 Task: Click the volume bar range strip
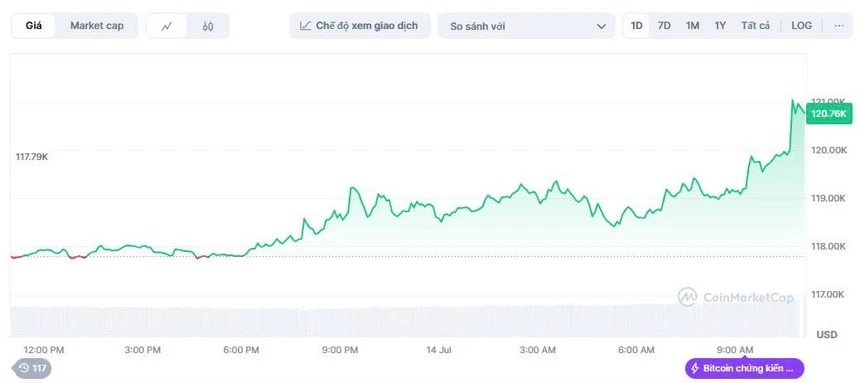[x=408, y=321]
